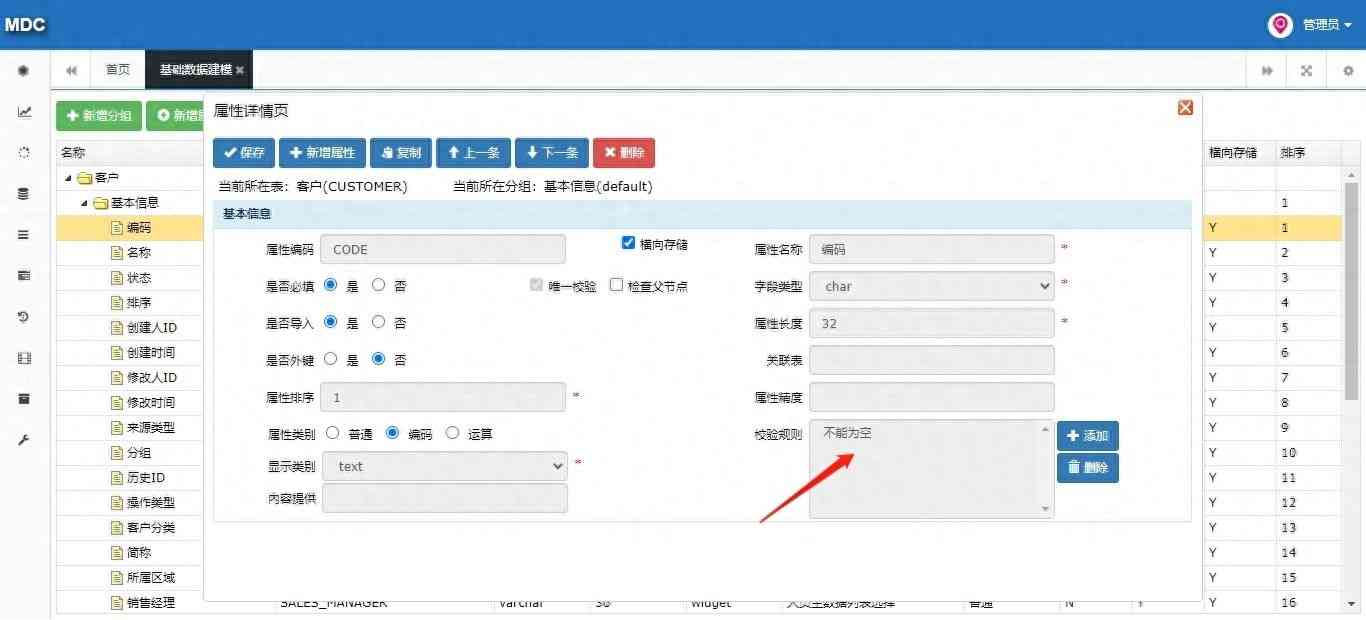Open the film strip icon in sidebar
Screen dimensions: 1366x620
[24, 358]
